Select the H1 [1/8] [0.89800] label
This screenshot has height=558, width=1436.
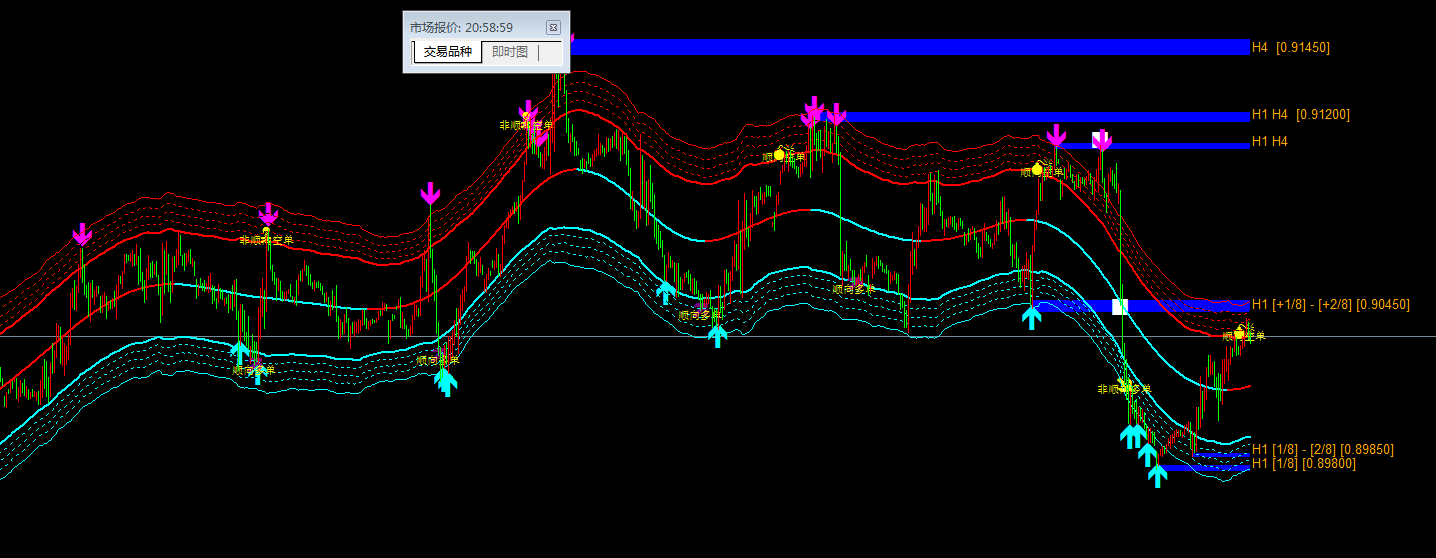tap(1303, 463)
